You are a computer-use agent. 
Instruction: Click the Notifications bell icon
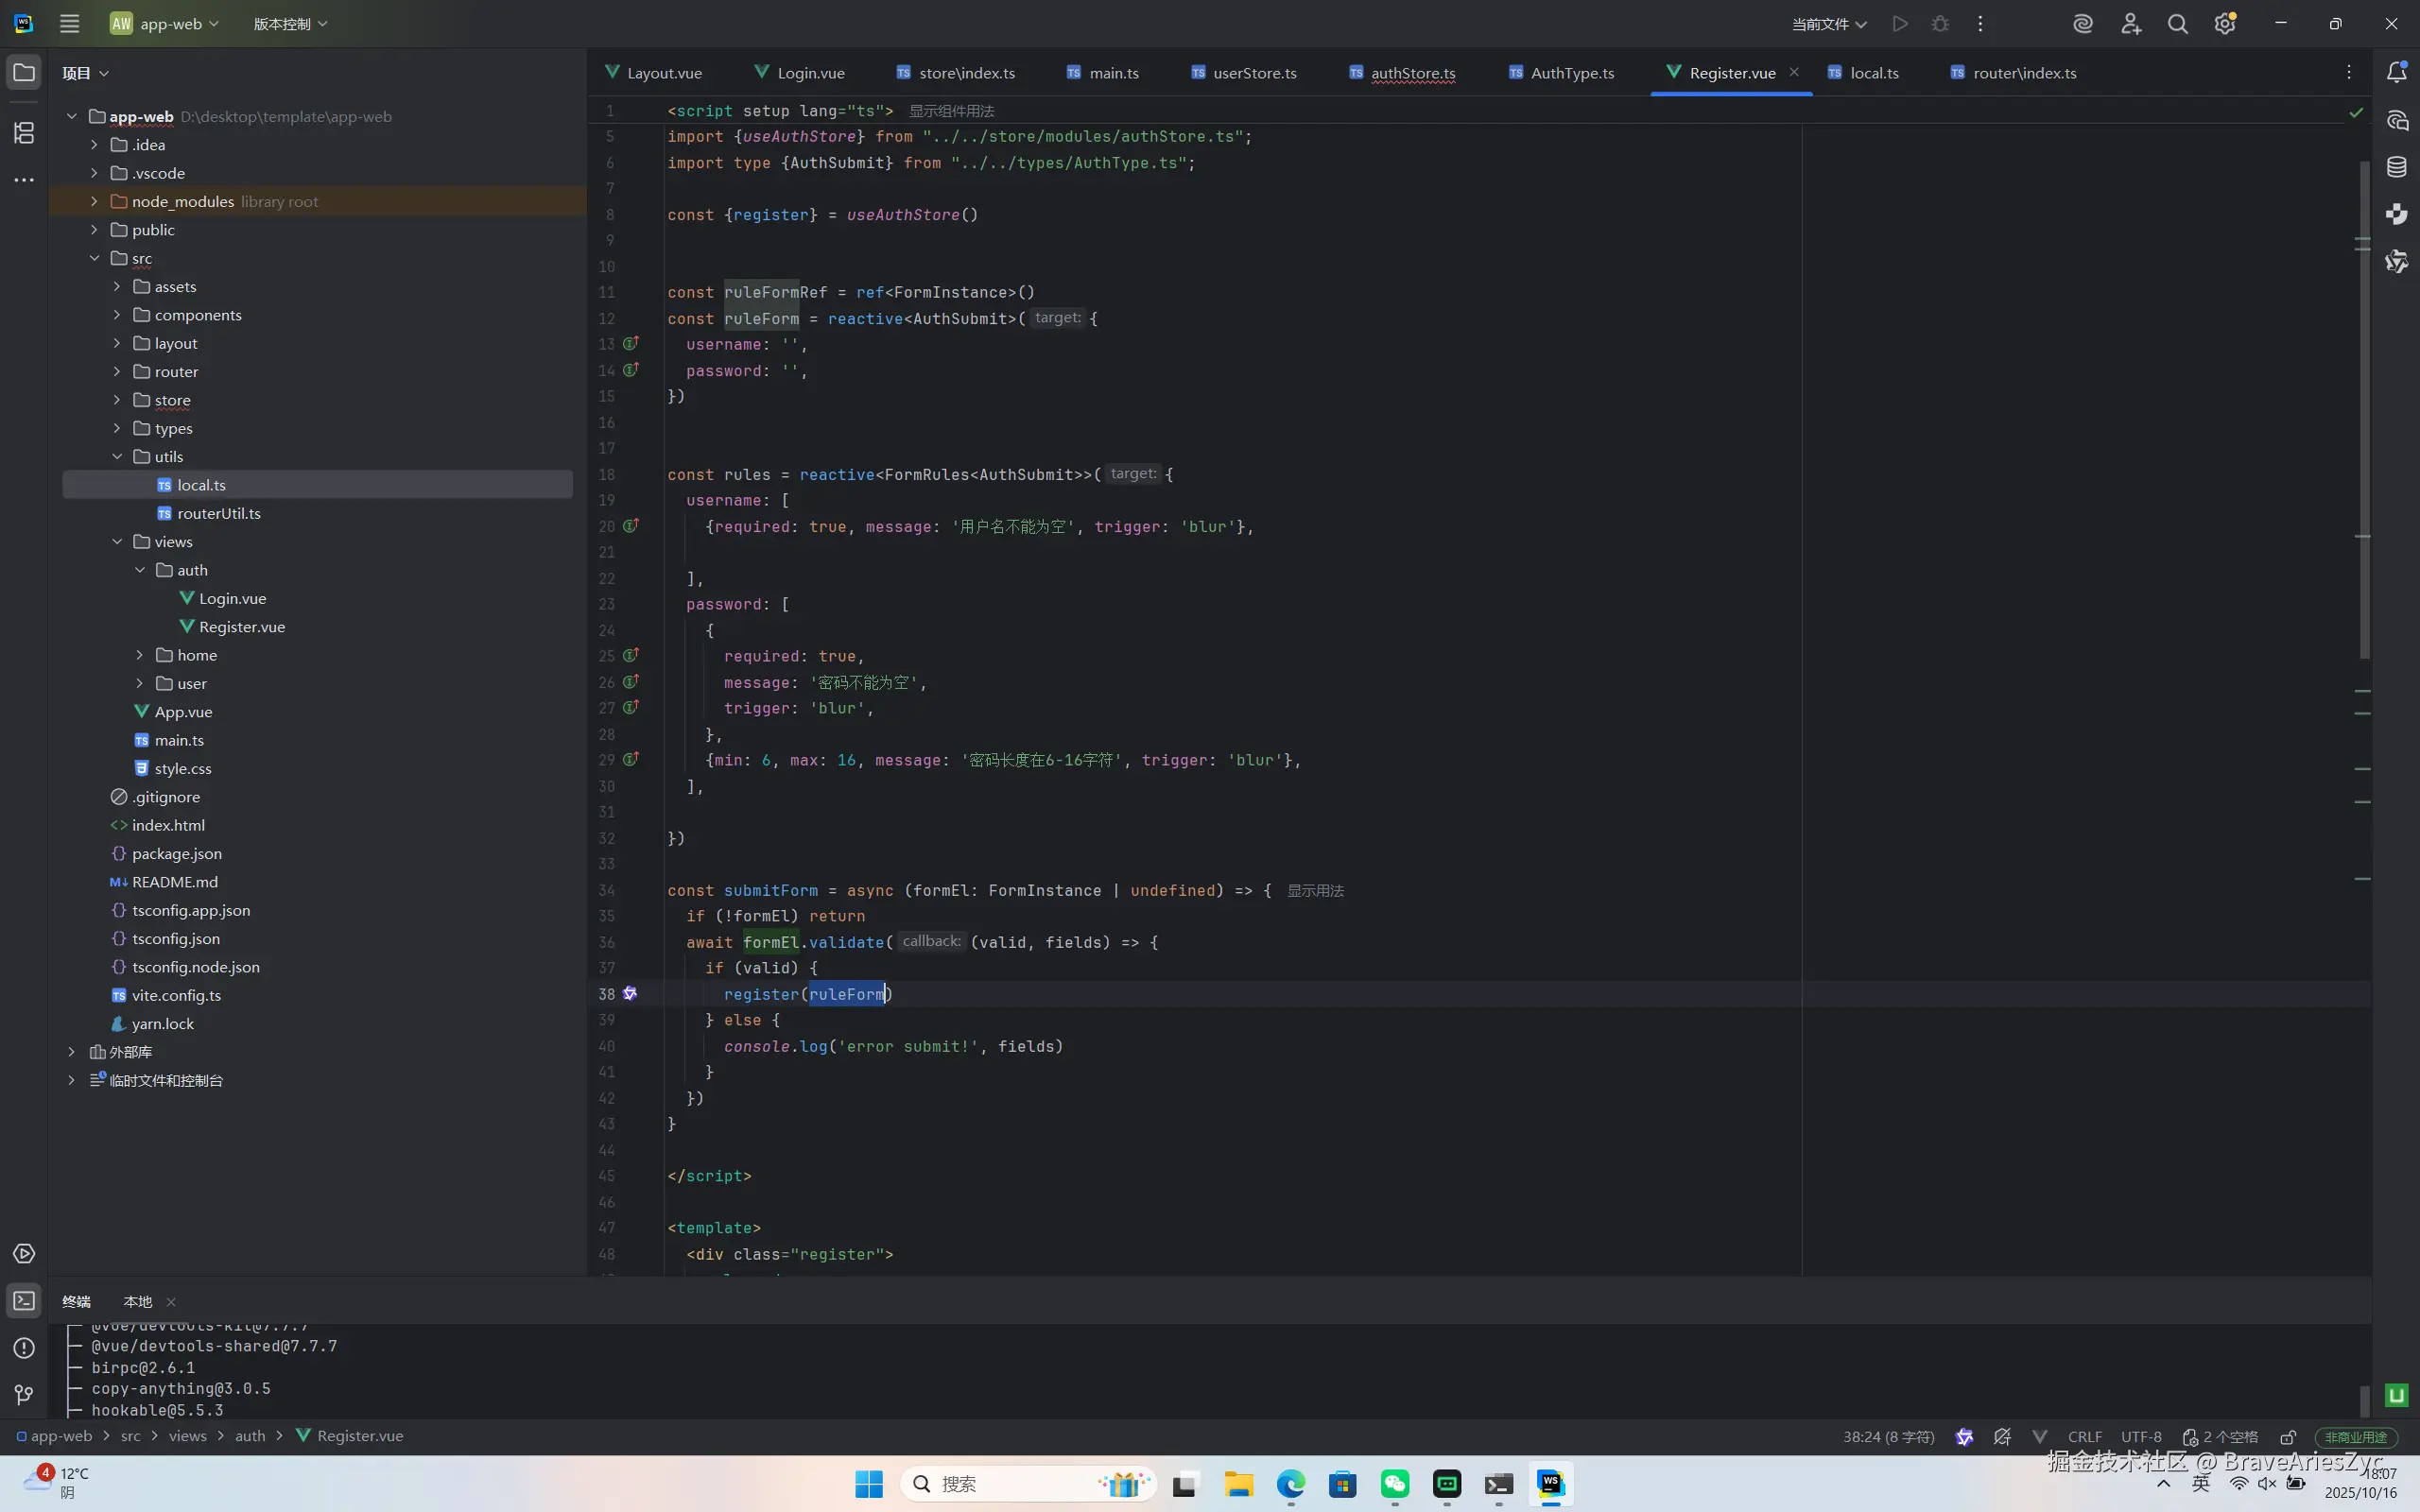[2396, 72]
